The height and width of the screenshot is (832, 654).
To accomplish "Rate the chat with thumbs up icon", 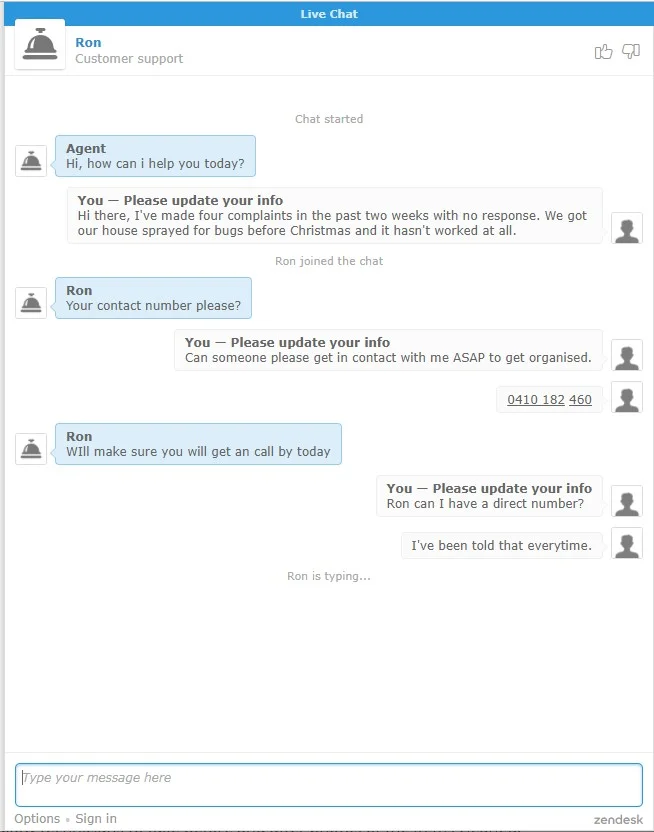I will click(603, 51).
